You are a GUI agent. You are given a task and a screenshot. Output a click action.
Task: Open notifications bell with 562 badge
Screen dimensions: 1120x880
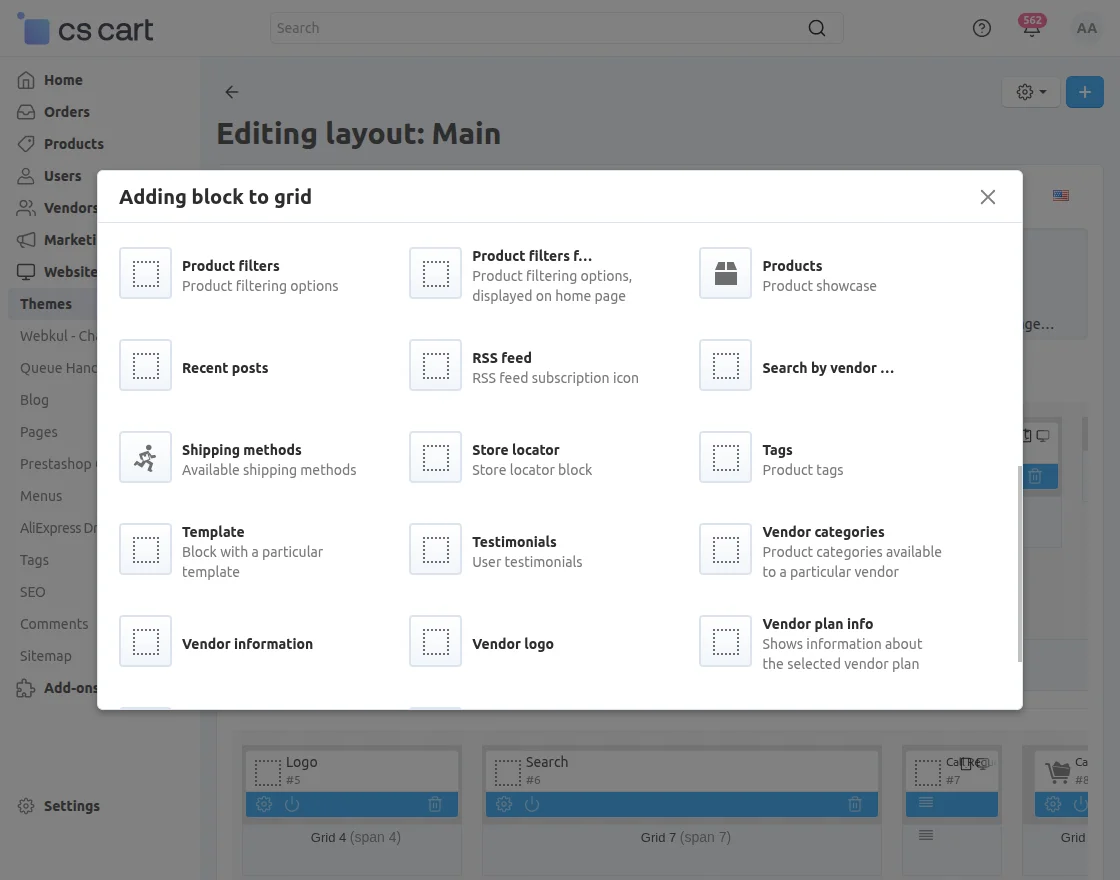[x=1031, y=28]
